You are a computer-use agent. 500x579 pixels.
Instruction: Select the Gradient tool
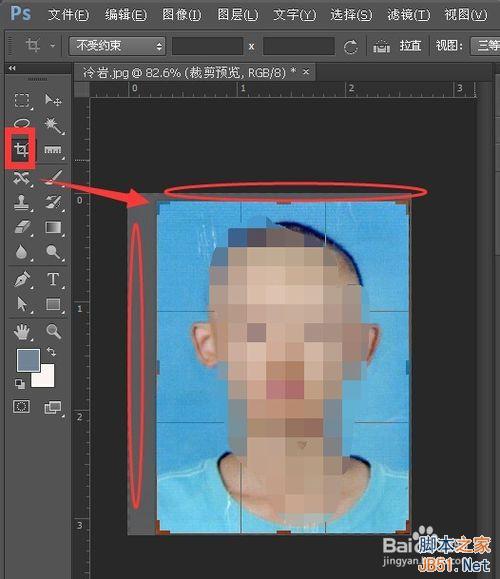pyautogui.click(x=53, y=227)
